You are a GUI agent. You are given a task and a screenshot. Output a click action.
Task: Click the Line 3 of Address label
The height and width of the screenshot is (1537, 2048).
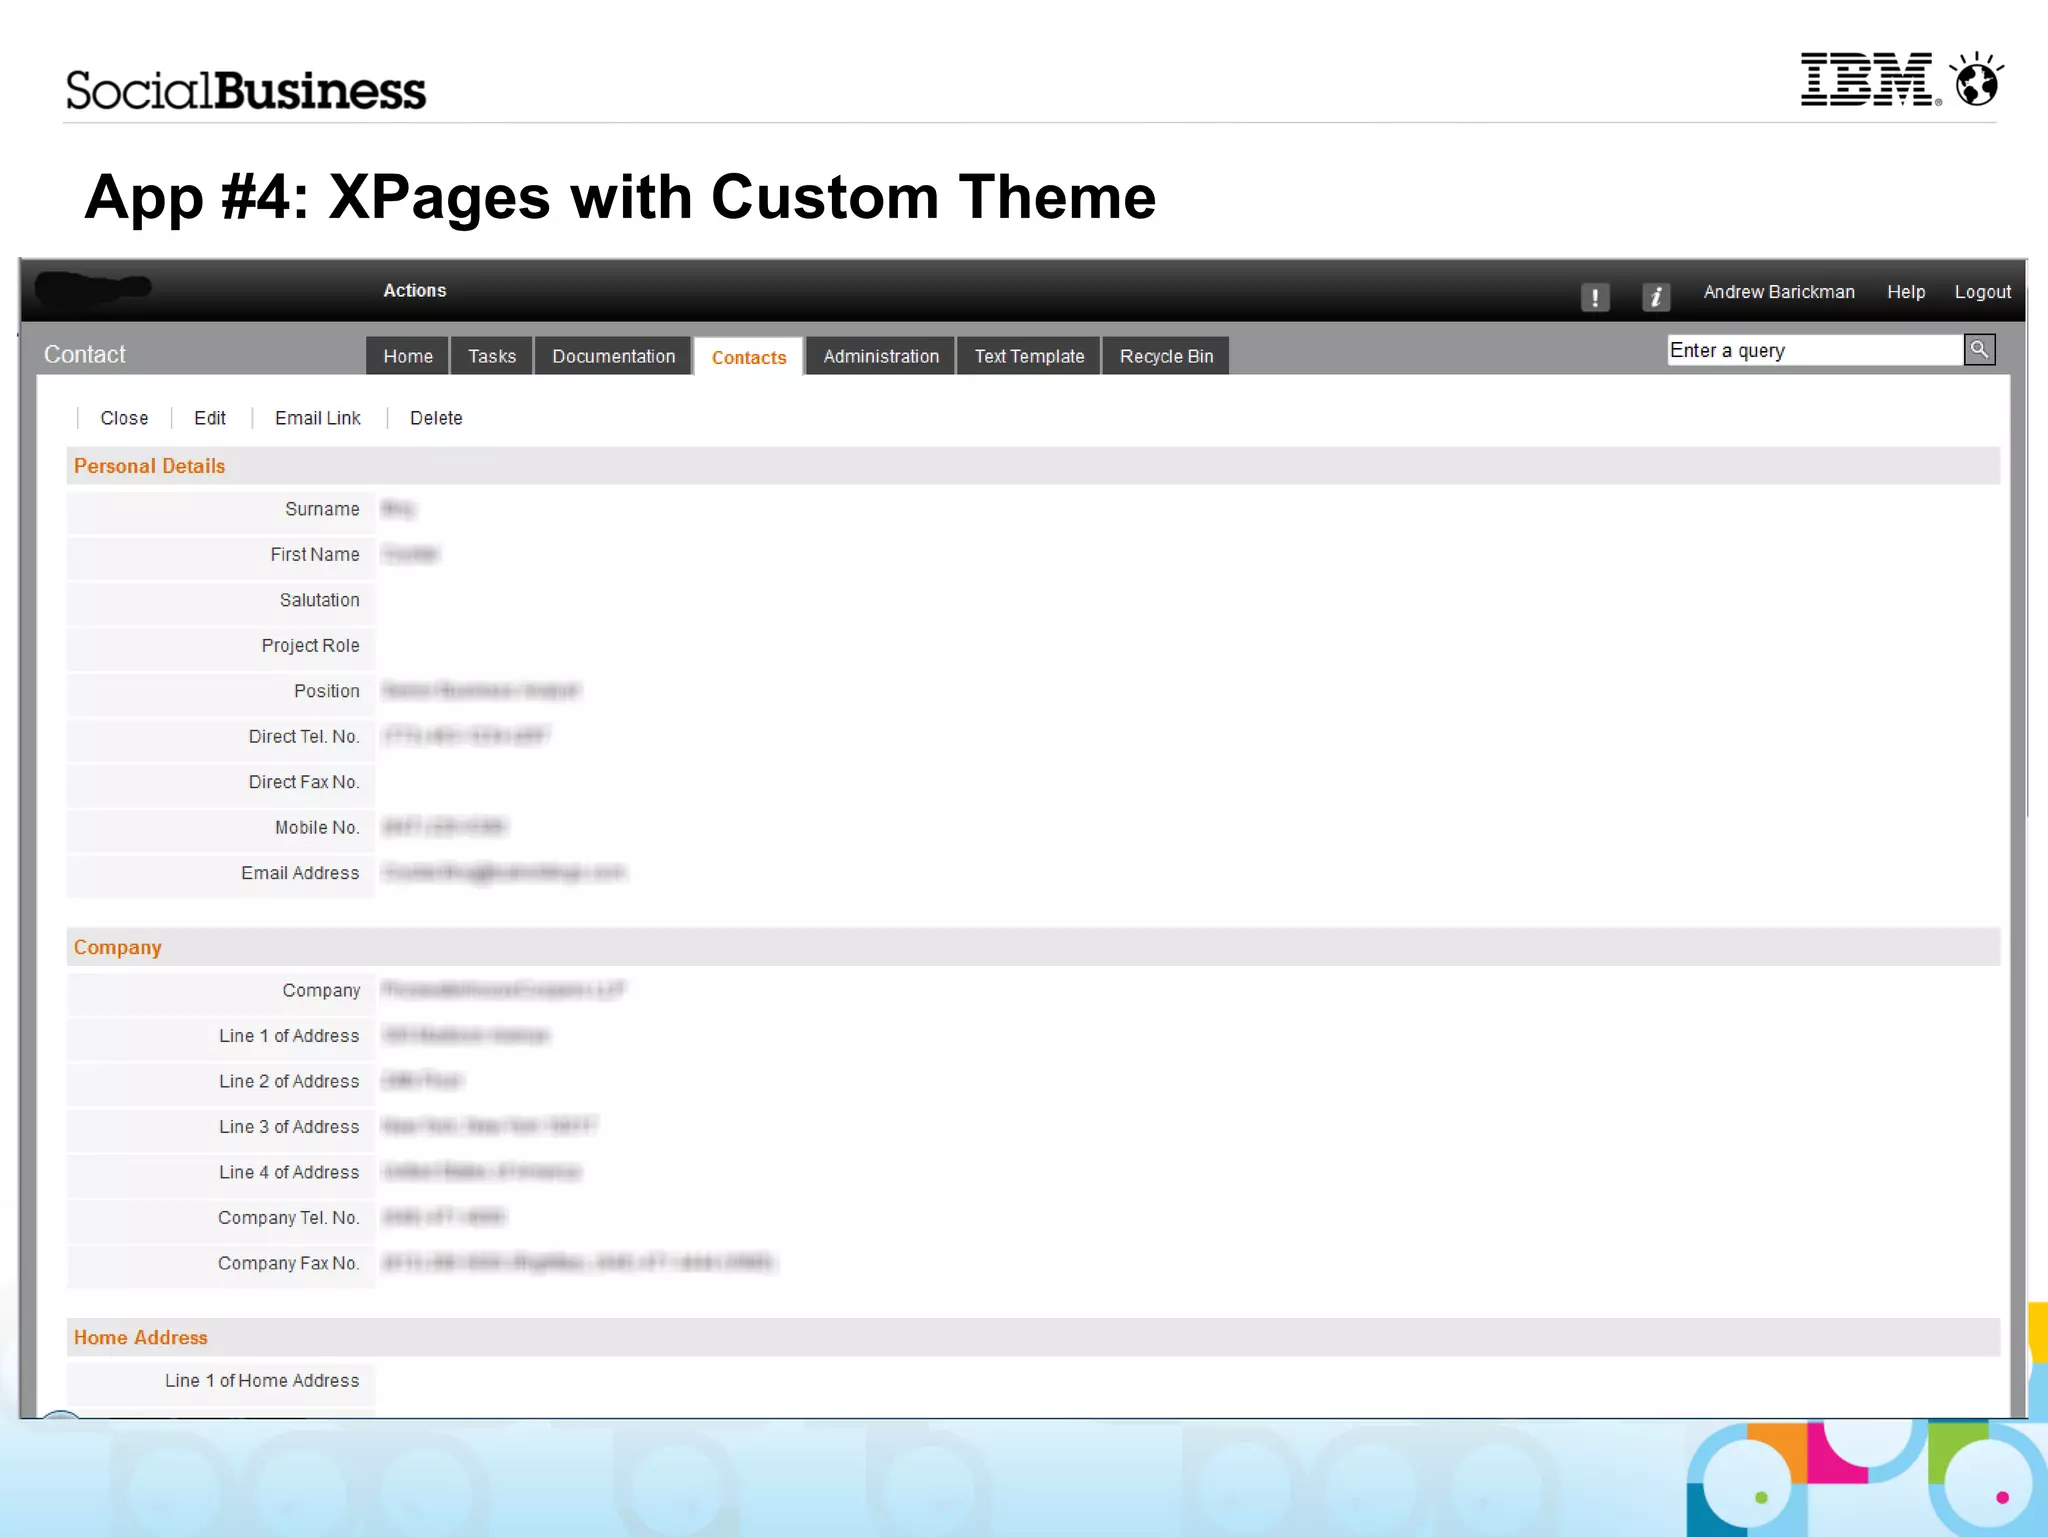[x=289, y=1127]
